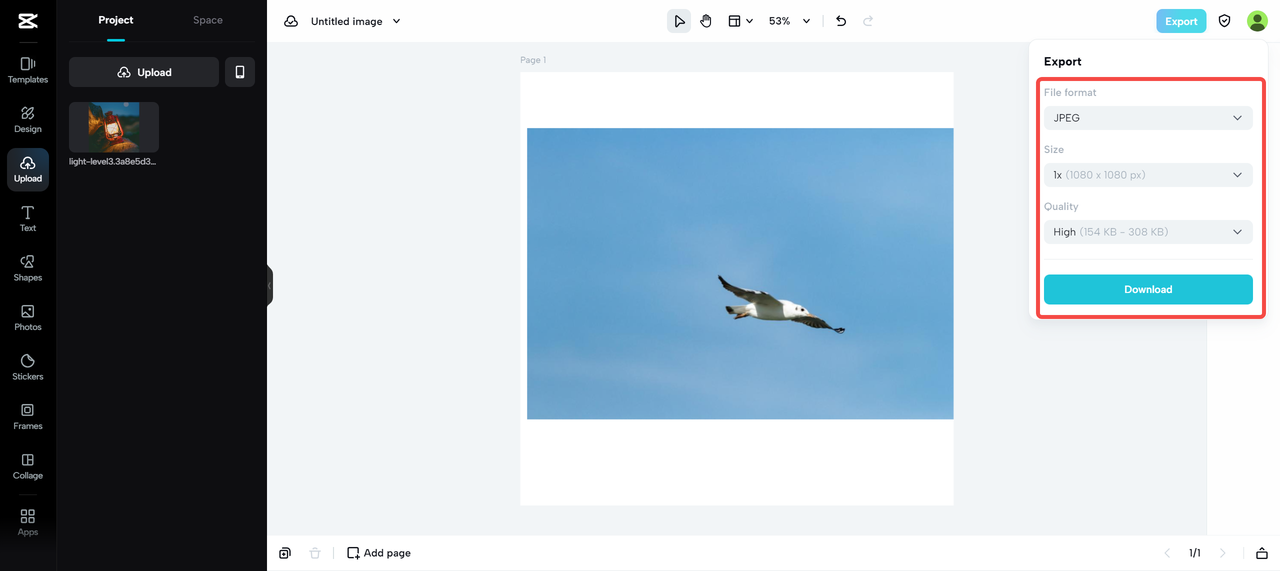Click the duplicate page icon
This screenshot has height=571, width=1280.
point(285,553)
